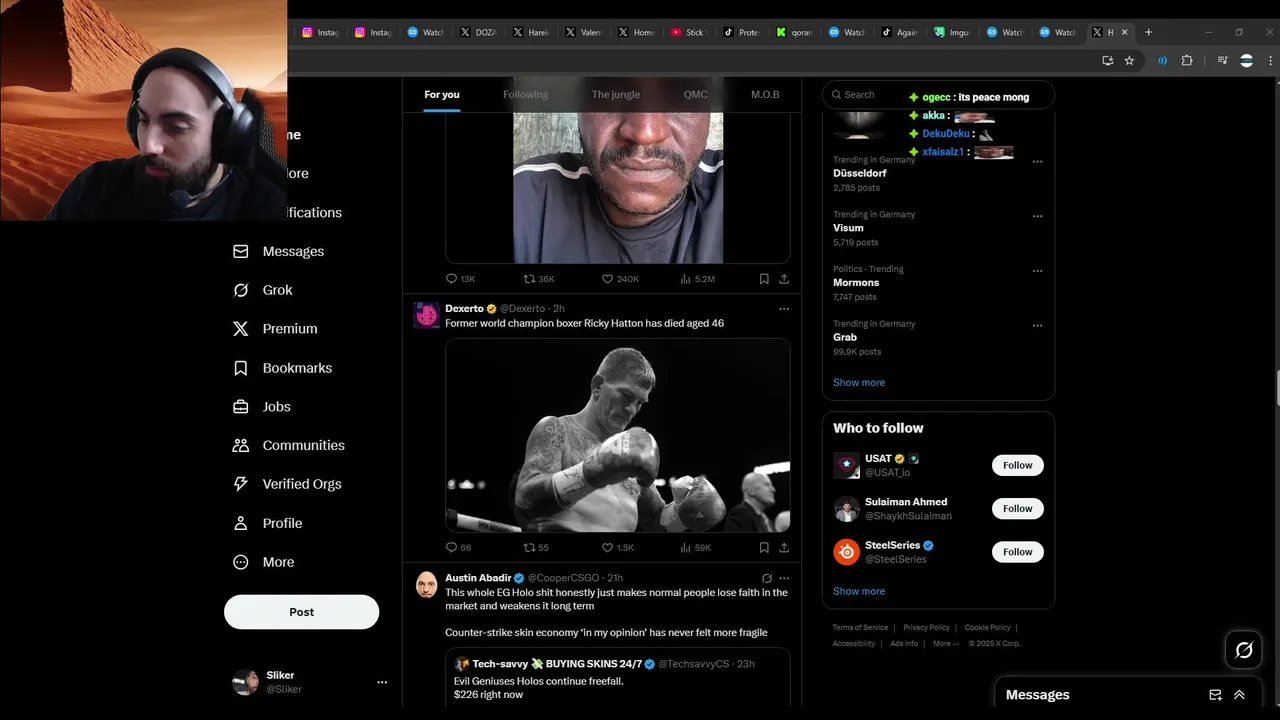Bookmark this page with the star icon
Viewport: 1280px width, 720px height.
click(1129, 60)
